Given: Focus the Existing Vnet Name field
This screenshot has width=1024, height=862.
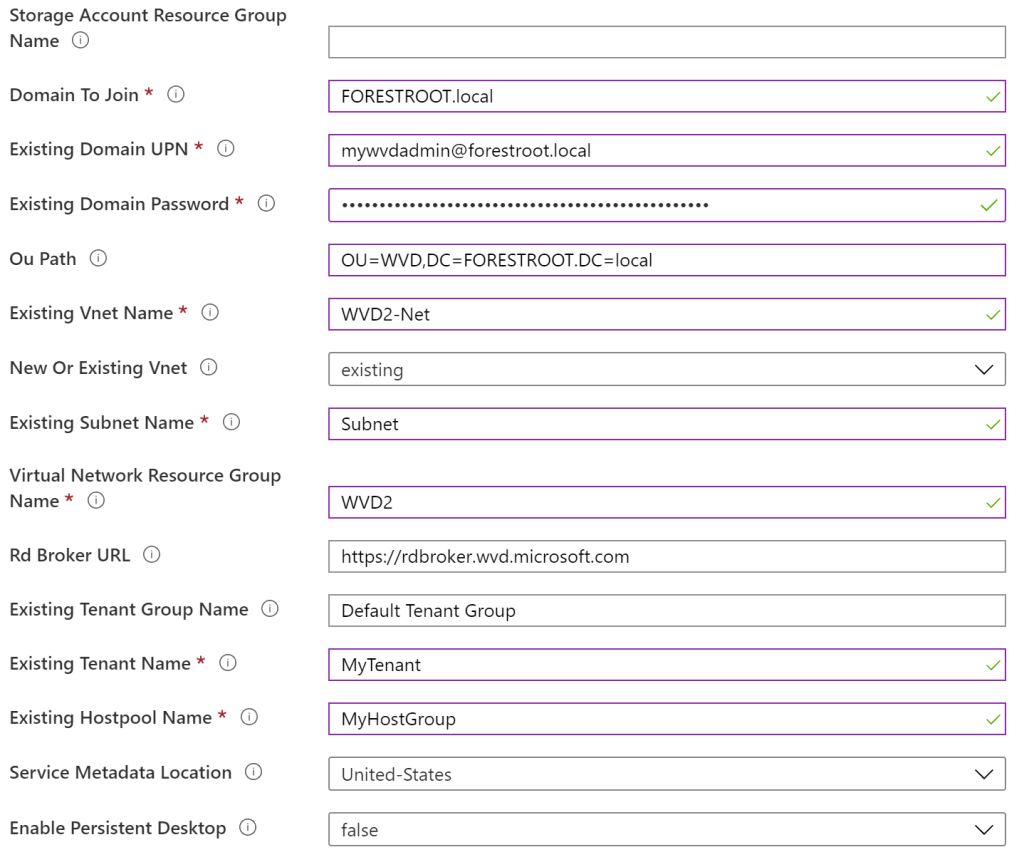Looking at the screenshot, I should (x=667, y=314).
